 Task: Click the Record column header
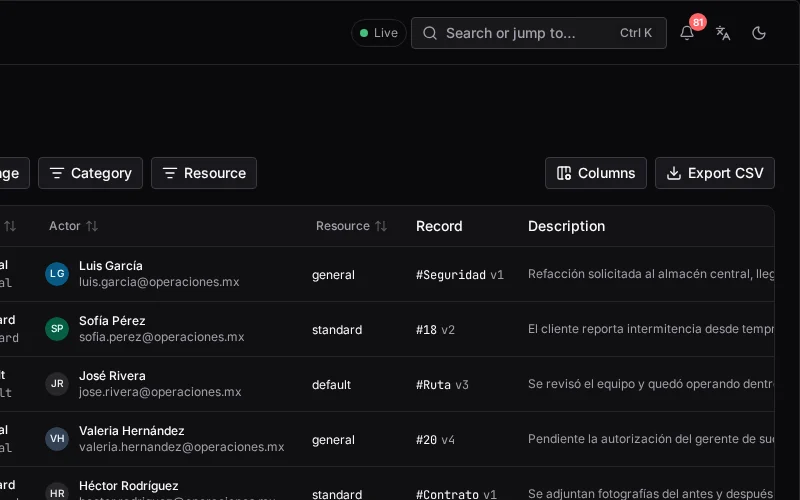click(439, 226)
